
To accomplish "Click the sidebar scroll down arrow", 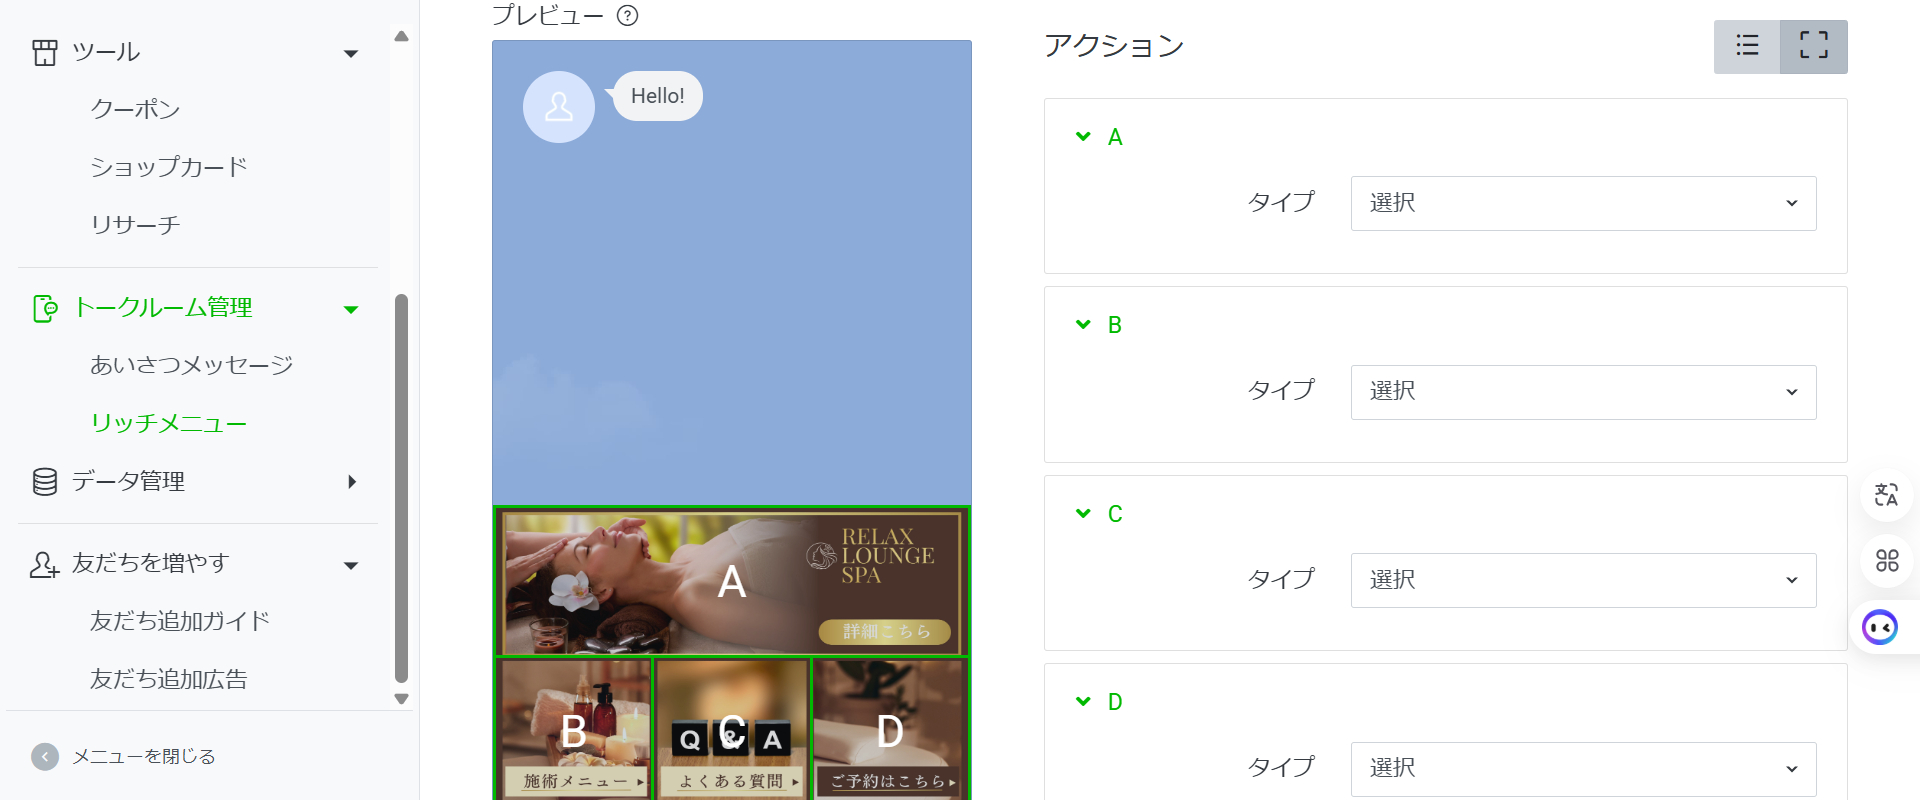I will [x=401, y=699].
